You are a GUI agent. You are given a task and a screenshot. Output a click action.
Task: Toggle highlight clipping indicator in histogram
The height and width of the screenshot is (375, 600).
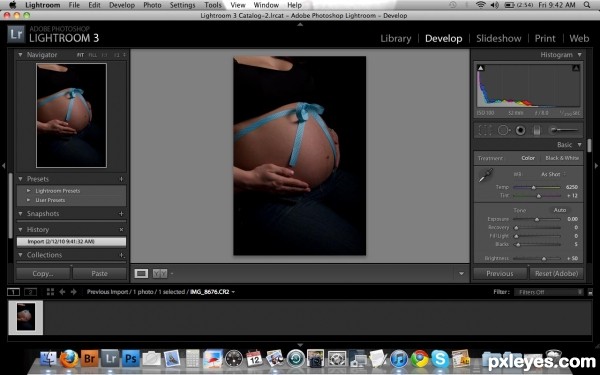(576, 68)
